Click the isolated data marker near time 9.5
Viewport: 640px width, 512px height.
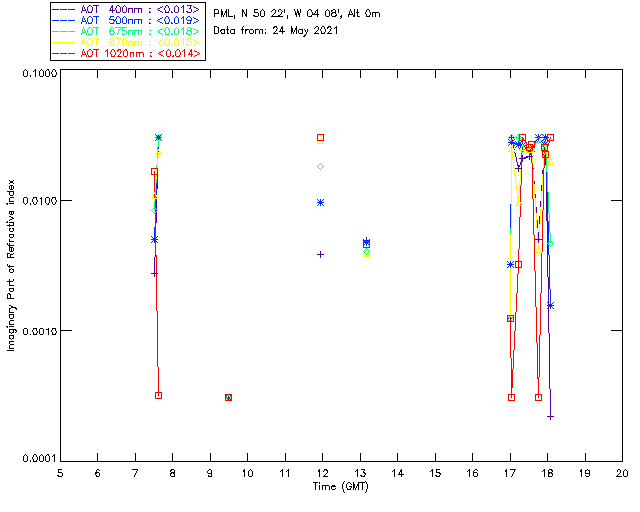(x=229, y=397)
